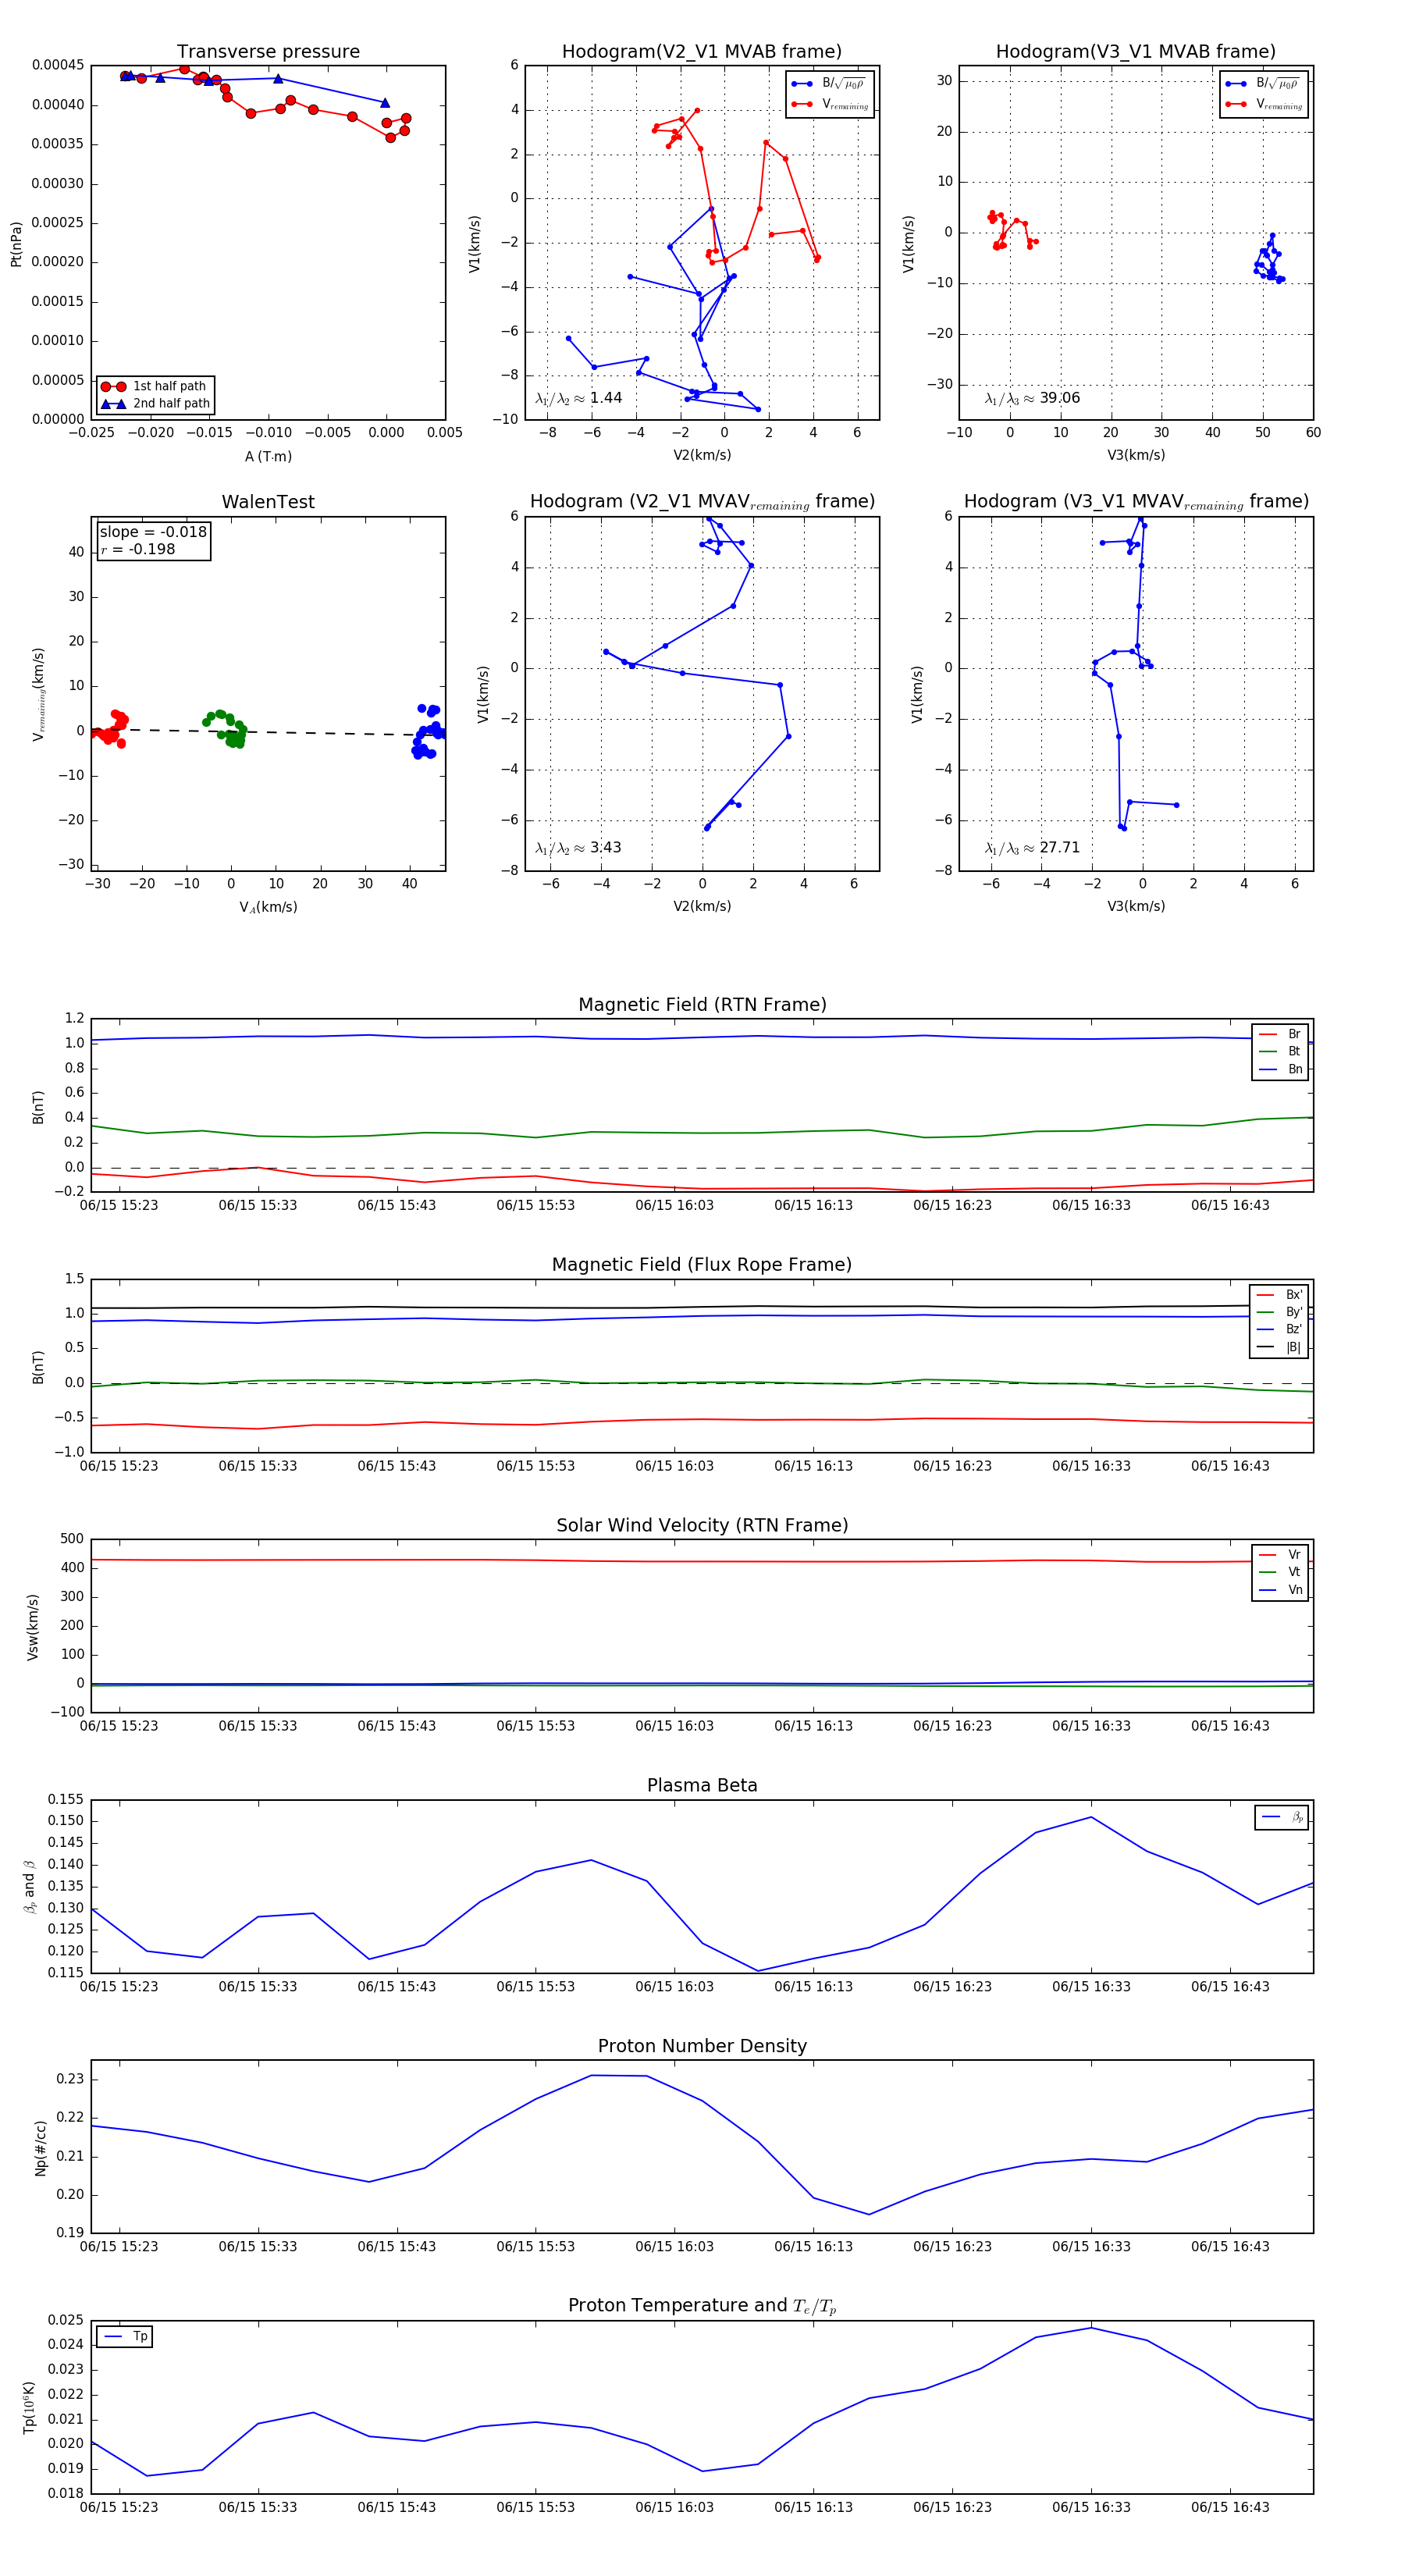
Task: Click the 'r = -0.198' annotation
Action: [137, 549]
